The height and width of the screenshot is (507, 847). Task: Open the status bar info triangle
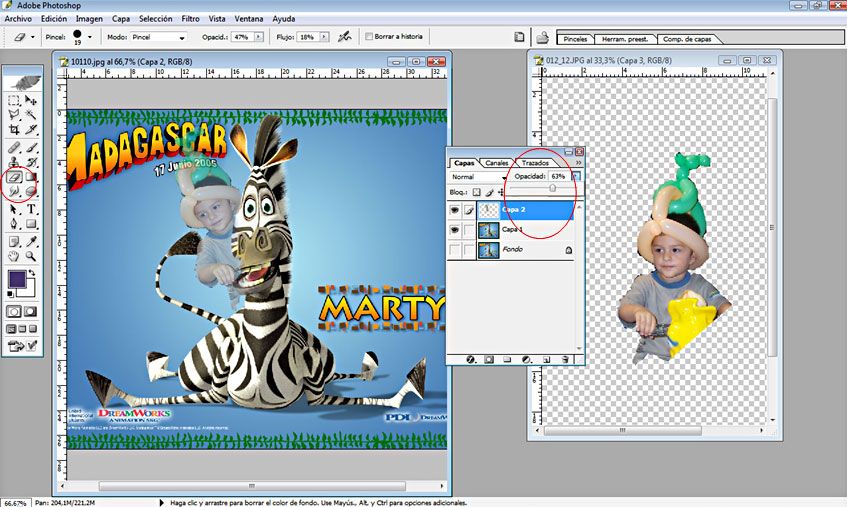[x=161, y=503]
